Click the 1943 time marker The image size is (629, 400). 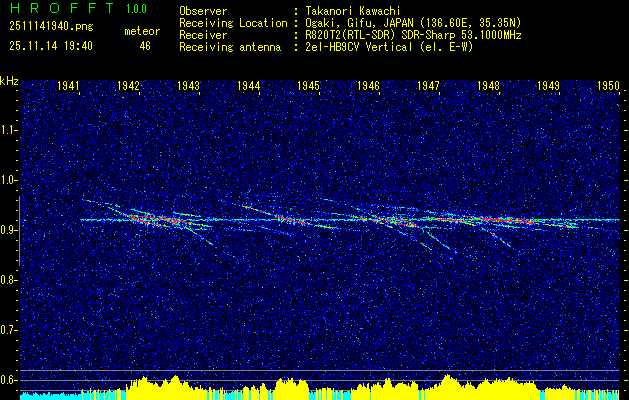point(188,85)
